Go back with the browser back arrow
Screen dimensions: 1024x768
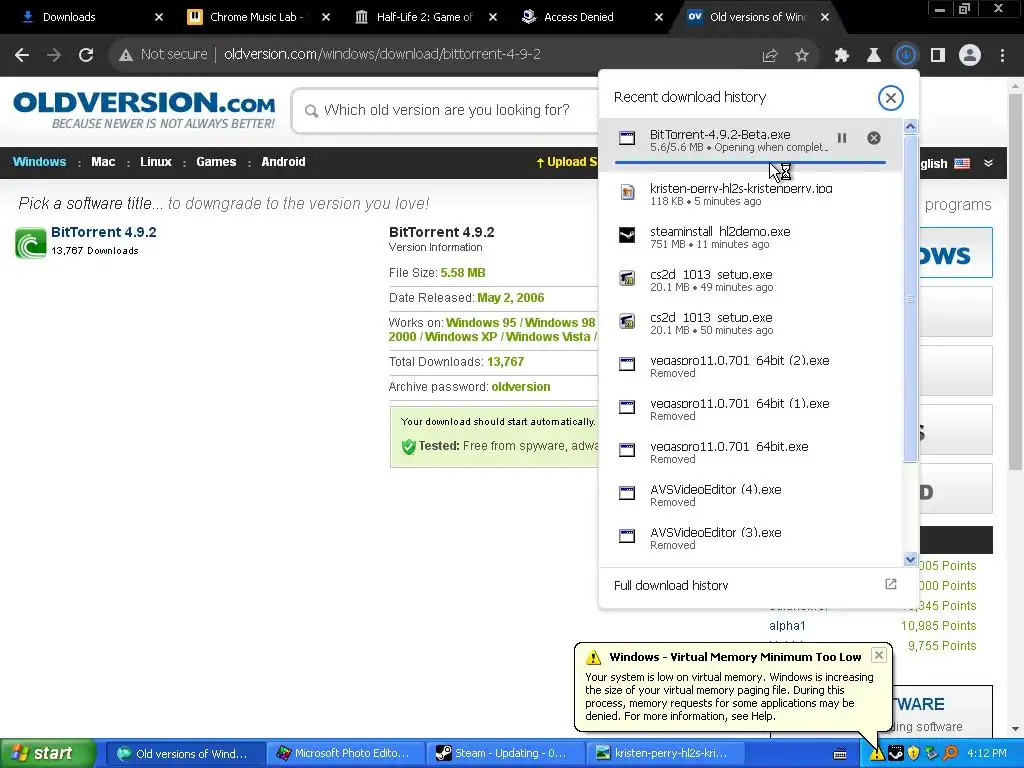point(22,55)
